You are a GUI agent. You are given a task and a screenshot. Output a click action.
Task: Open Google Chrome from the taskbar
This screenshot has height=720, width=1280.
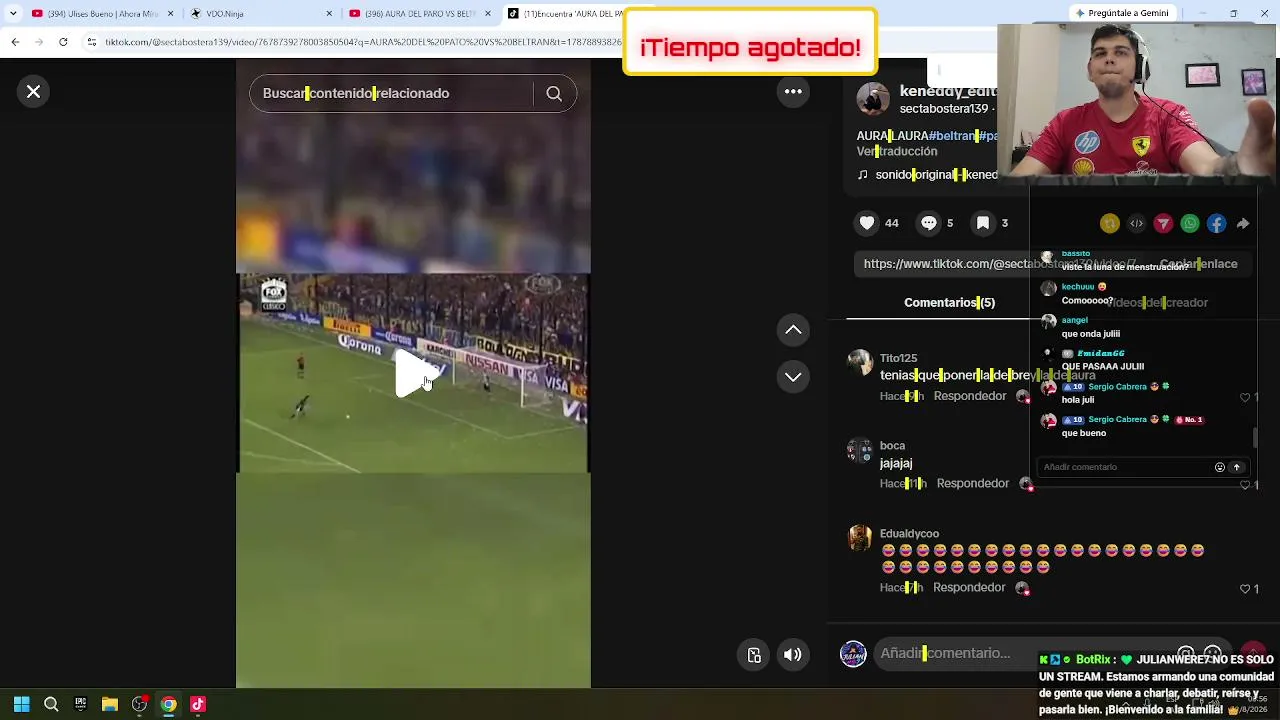tap(169, 704)
